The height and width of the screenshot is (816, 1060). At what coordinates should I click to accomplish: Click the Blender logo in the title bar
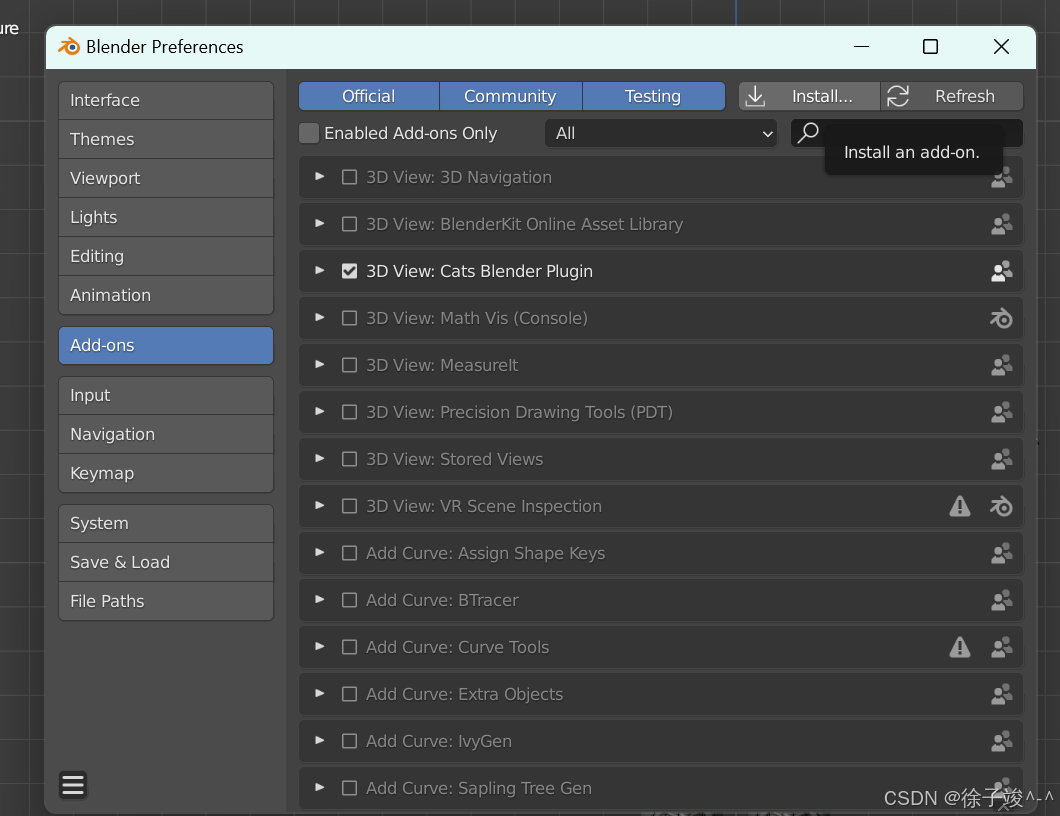69,47
